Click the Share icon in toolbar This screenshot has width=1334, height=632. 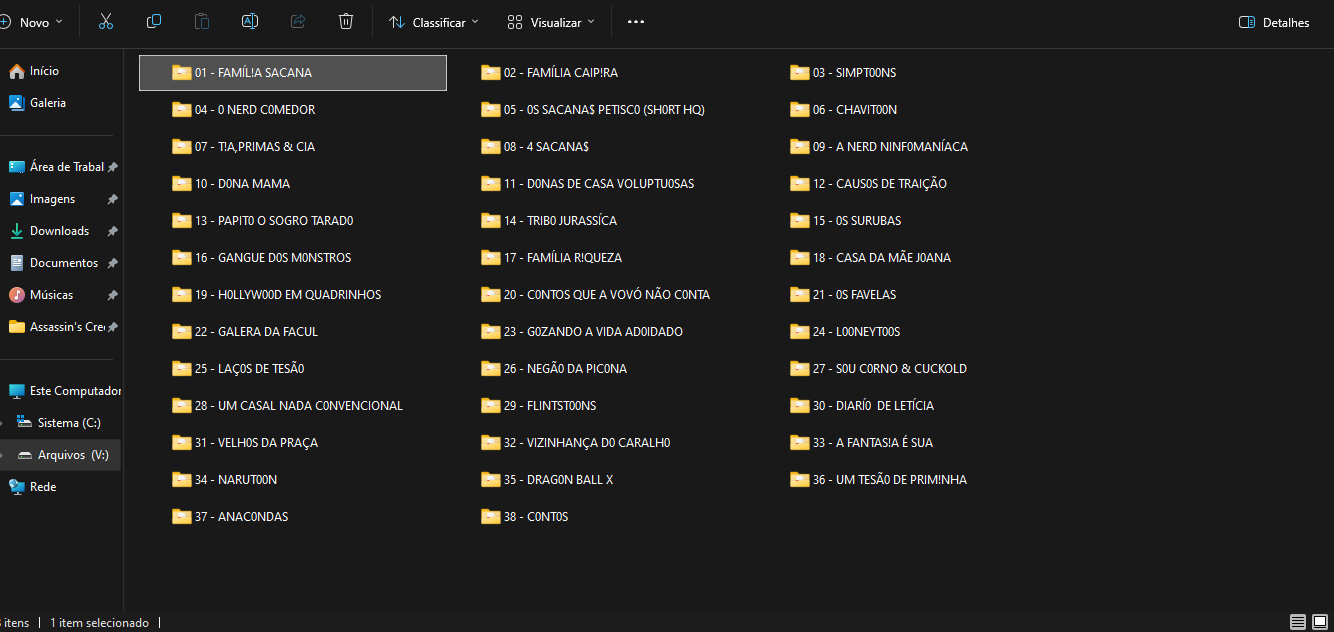click(x=298, y=22)
